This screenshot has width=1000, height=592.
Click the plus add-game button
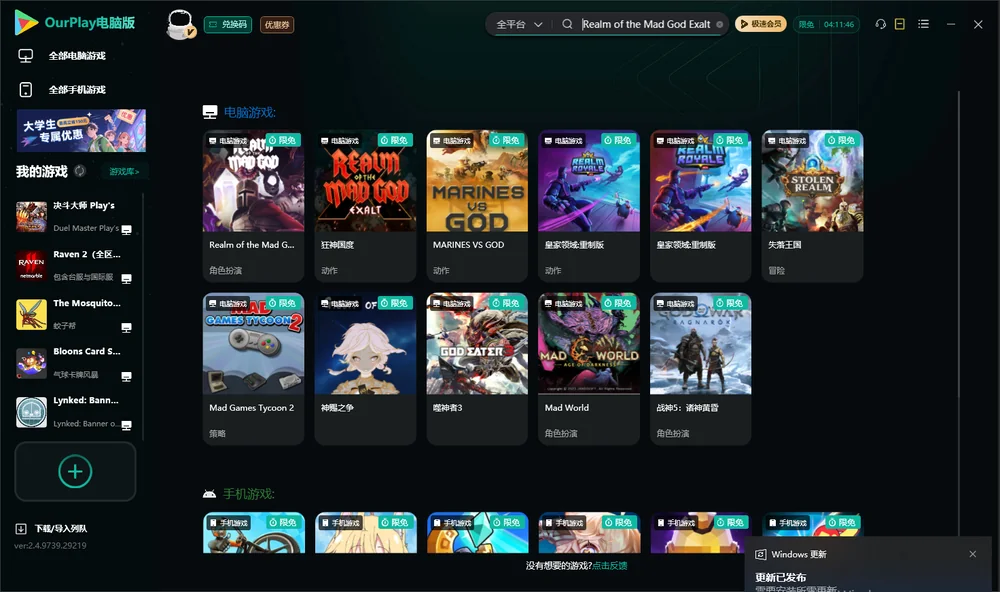(x=75, y=471)
